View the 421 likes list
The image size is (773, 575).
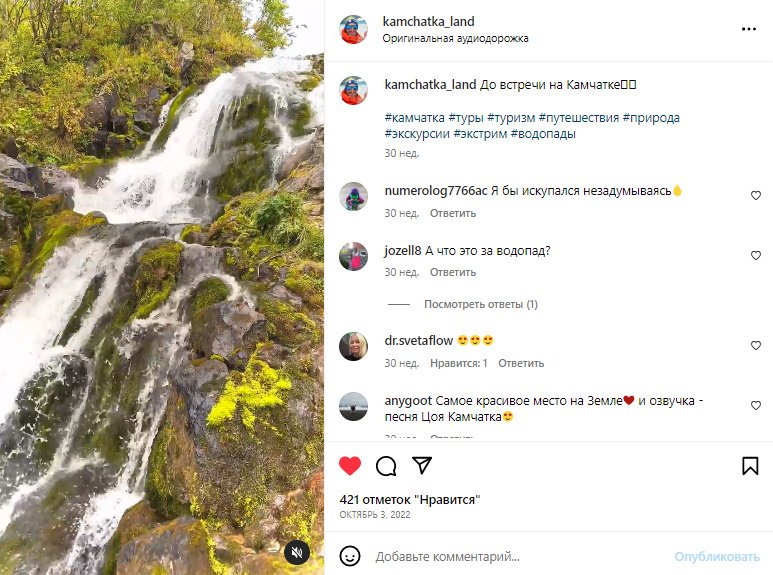(x=410, y=499)
